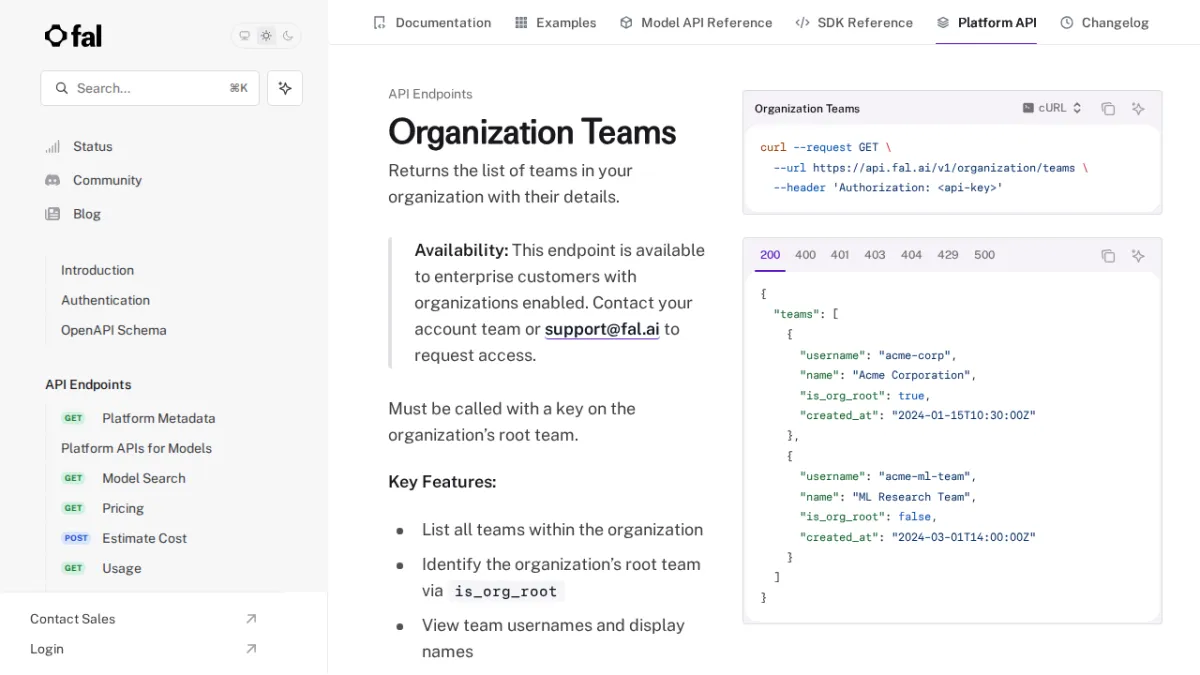The image size is (1200, 675).
Task: Click the is_org_root inline code
Action: (x=506, y=591)
